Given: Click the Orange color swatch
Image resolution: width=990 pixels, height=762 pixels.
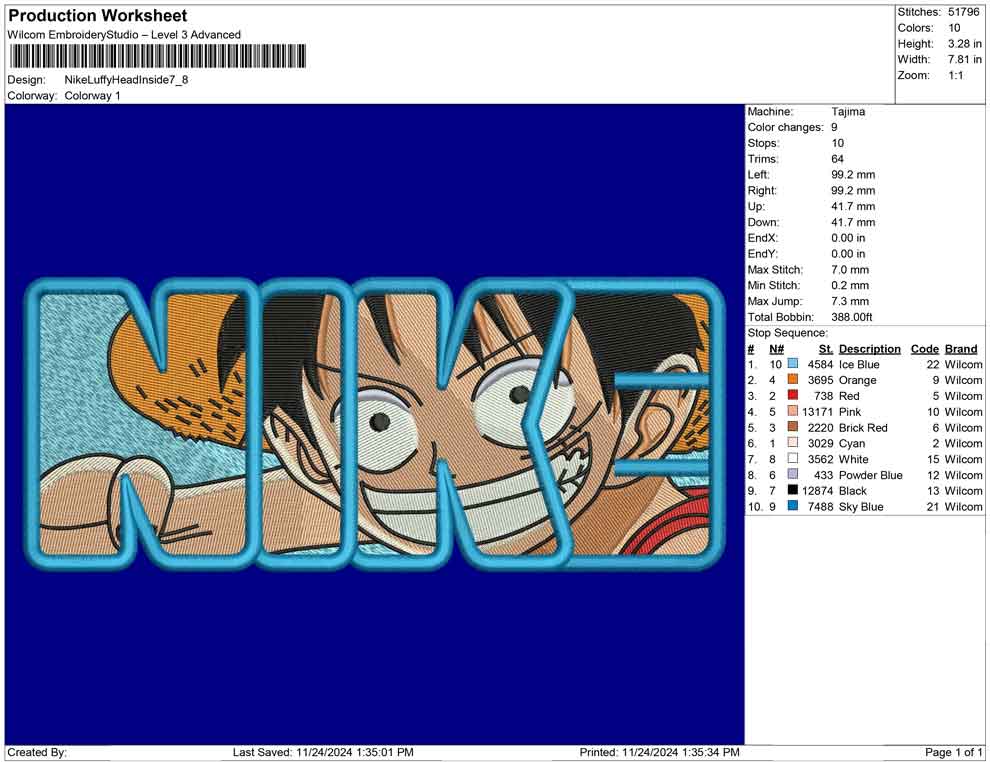Looking at the screenshot, I should pos(792,379).
